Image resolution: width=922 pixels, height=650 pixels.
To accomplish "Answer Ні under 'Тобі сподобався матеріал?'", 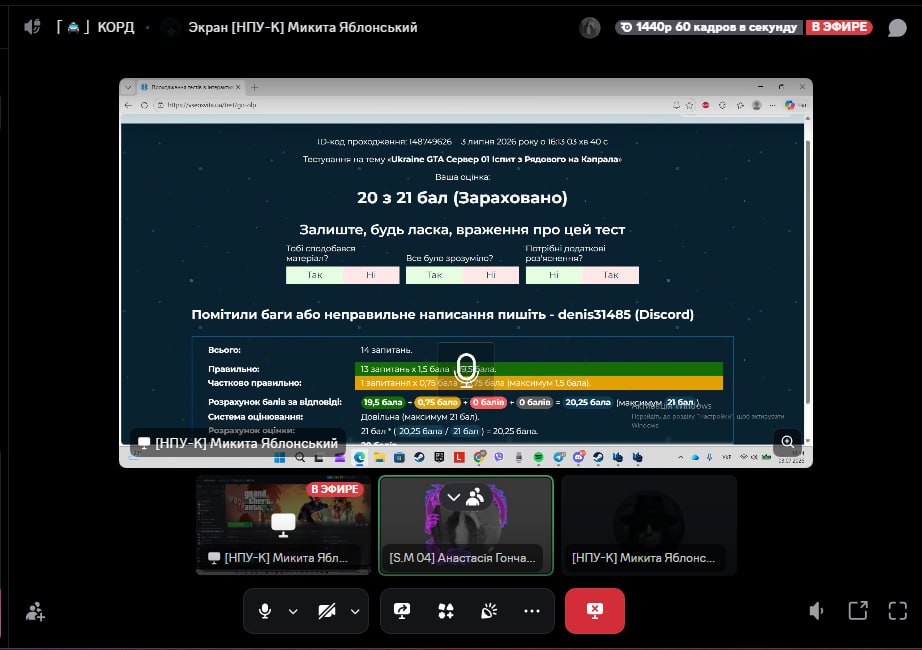I will [x=371, y=275].
